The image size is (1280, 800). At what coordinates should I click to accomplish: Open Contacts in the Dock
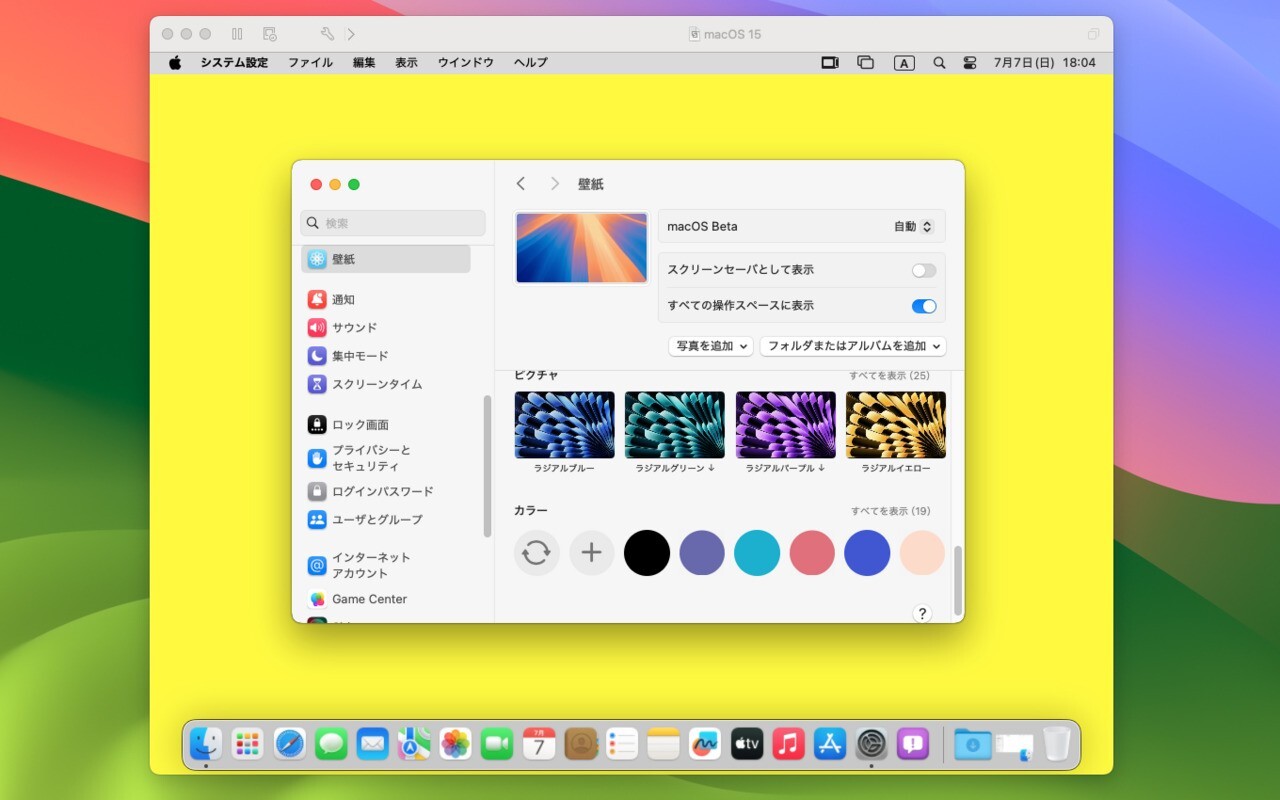[x=580, y=743]
